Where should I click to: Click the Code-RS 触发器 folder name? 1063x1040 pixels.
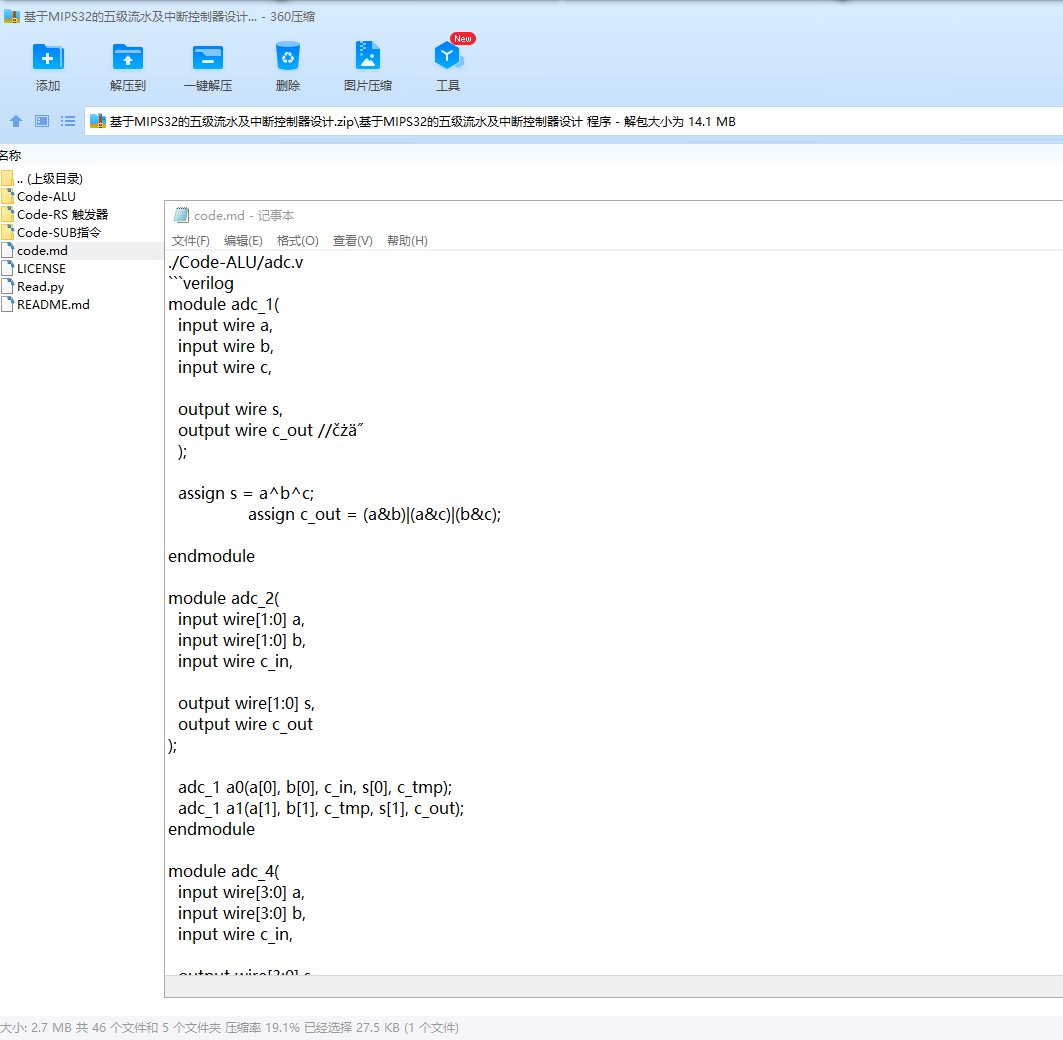tap(62, 214)
